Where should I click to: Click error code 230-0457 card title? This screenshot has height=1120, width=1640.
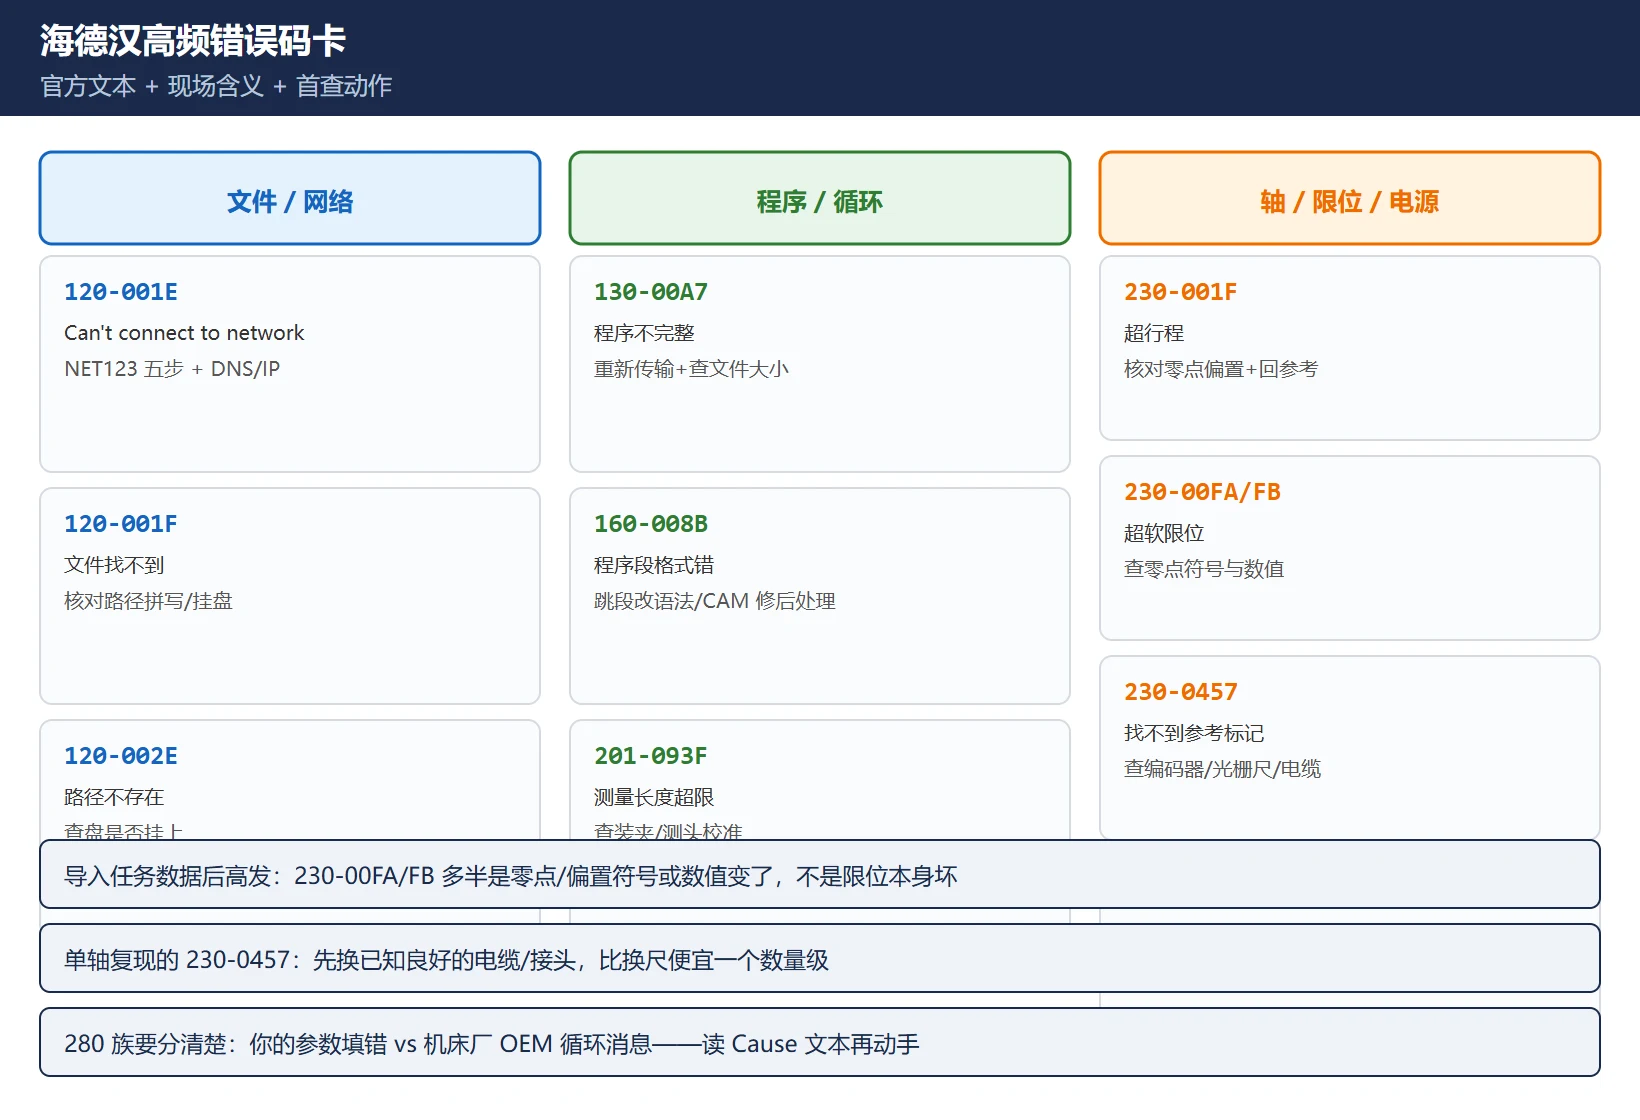[x=1181, y=692]
